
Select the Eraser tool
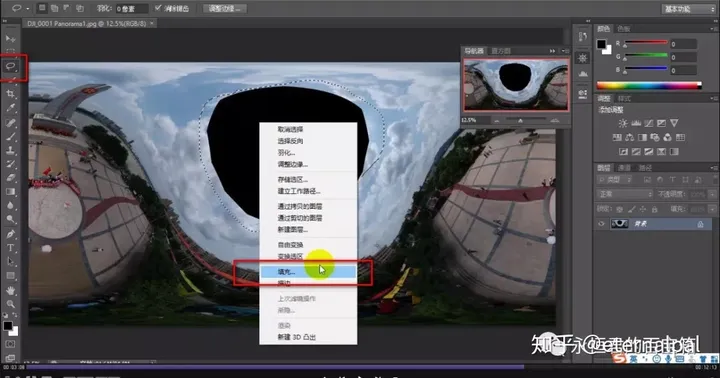pyautogui.click(x=10, y=178)
